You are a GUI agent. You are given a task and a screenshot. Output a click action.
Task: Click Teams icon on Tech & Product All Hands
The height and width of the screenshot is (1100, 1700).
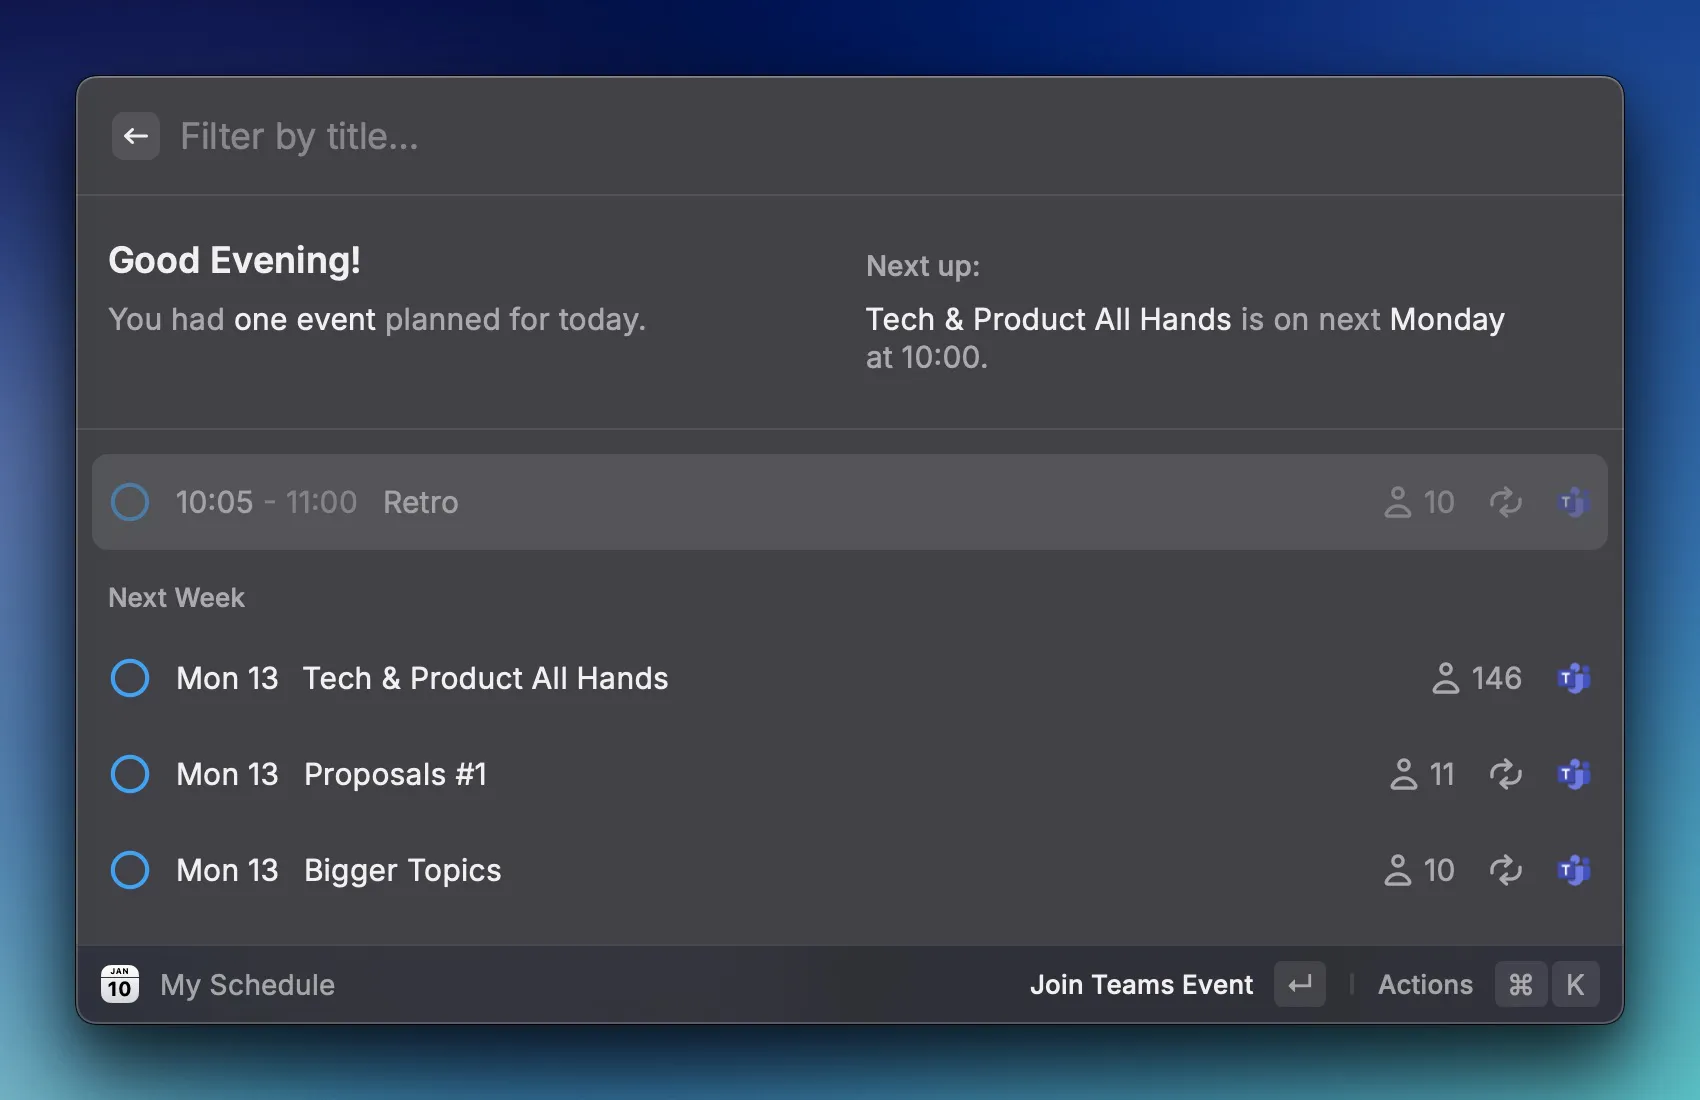[x=1573, y=678]
